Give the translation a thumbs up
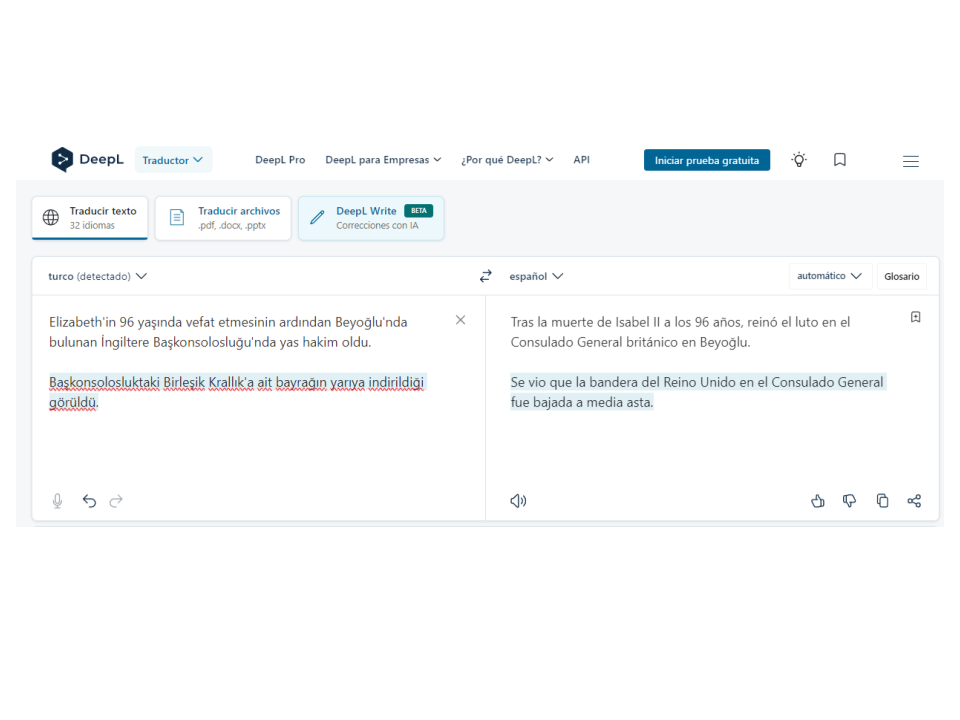The width and height of the screenshot is (960, 720). coord(818,501)
